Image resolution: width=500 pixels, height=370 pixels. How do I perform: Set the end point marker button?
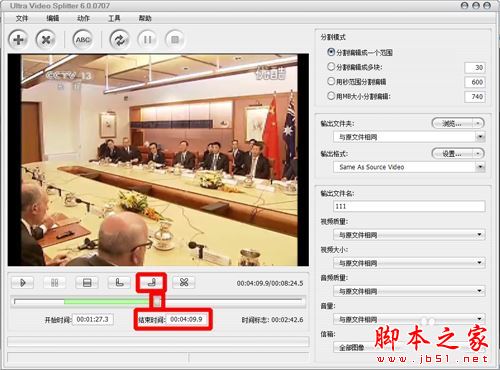point(151,283)
